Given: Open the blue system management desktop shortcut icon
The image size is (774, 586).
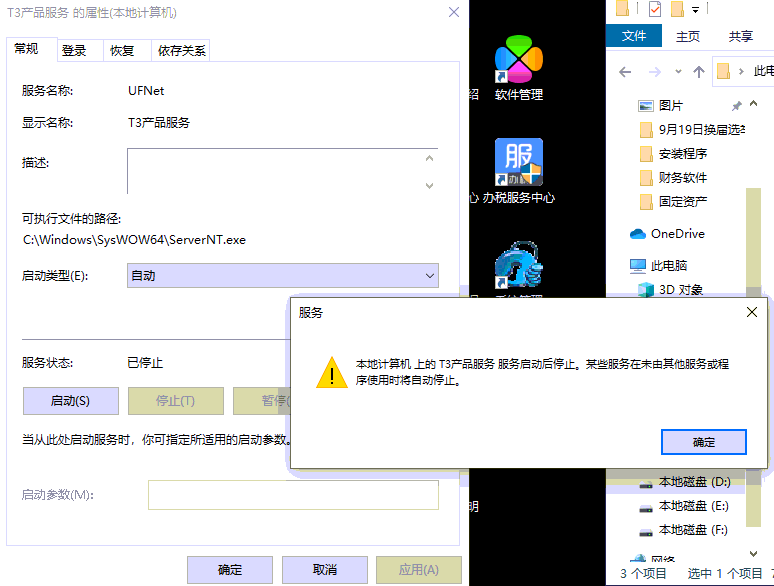Looking at the screenshot, I should click(518, 265).
